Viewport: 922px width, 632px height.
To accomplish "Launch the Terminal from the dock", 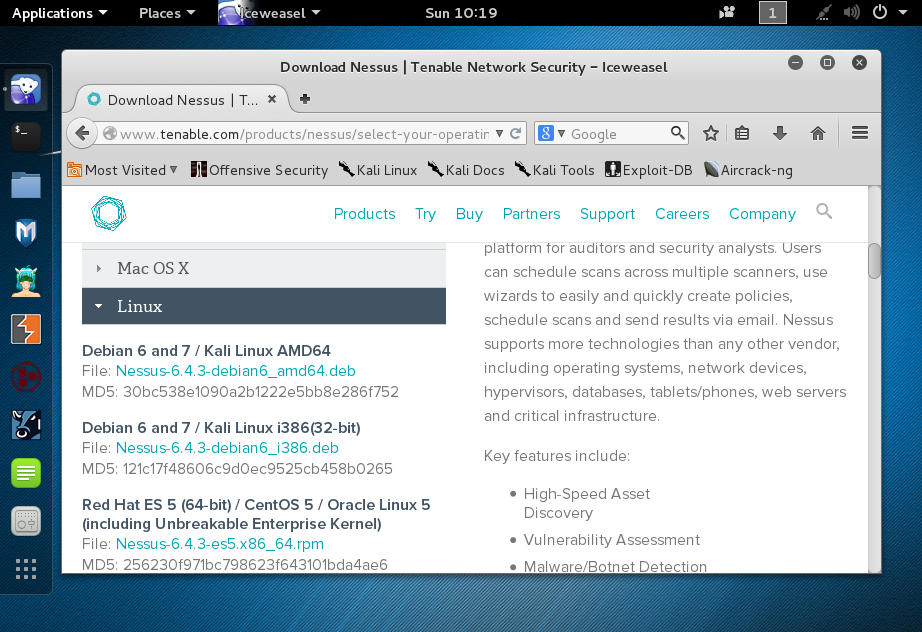I will (x=26, y=137).
